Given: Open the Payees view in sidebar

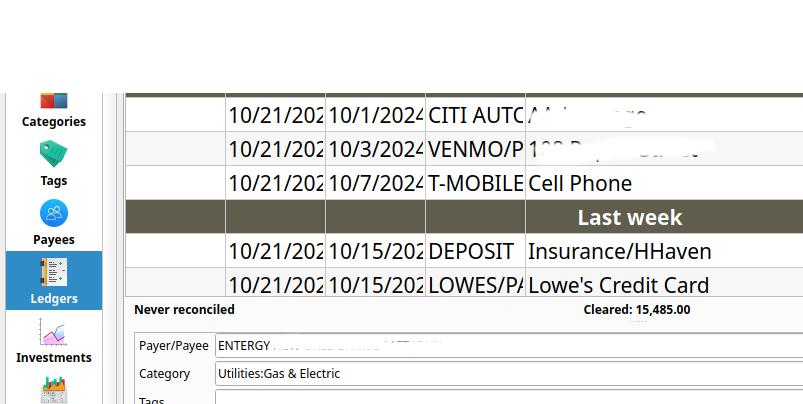Looking at the screenshot, I should (54, 223).
